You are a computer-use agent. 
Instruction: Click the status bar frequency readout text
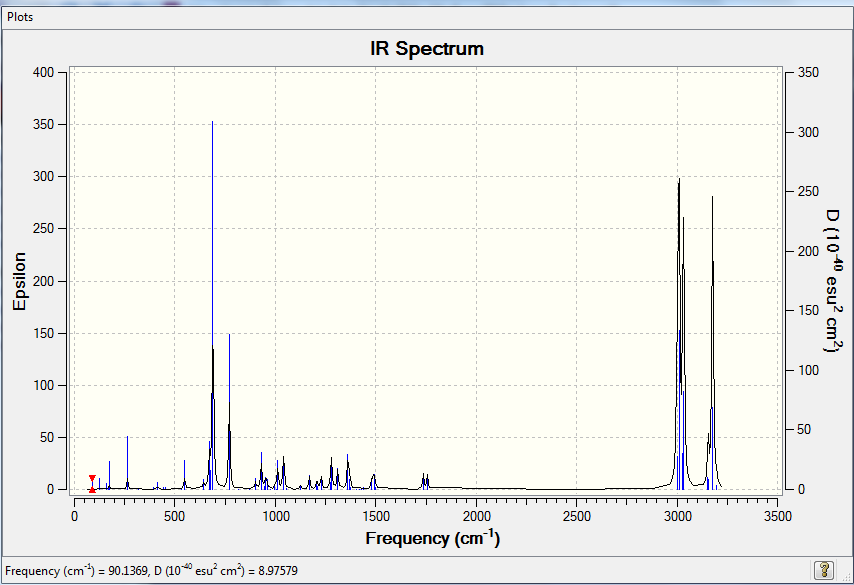tap(151, 571)
